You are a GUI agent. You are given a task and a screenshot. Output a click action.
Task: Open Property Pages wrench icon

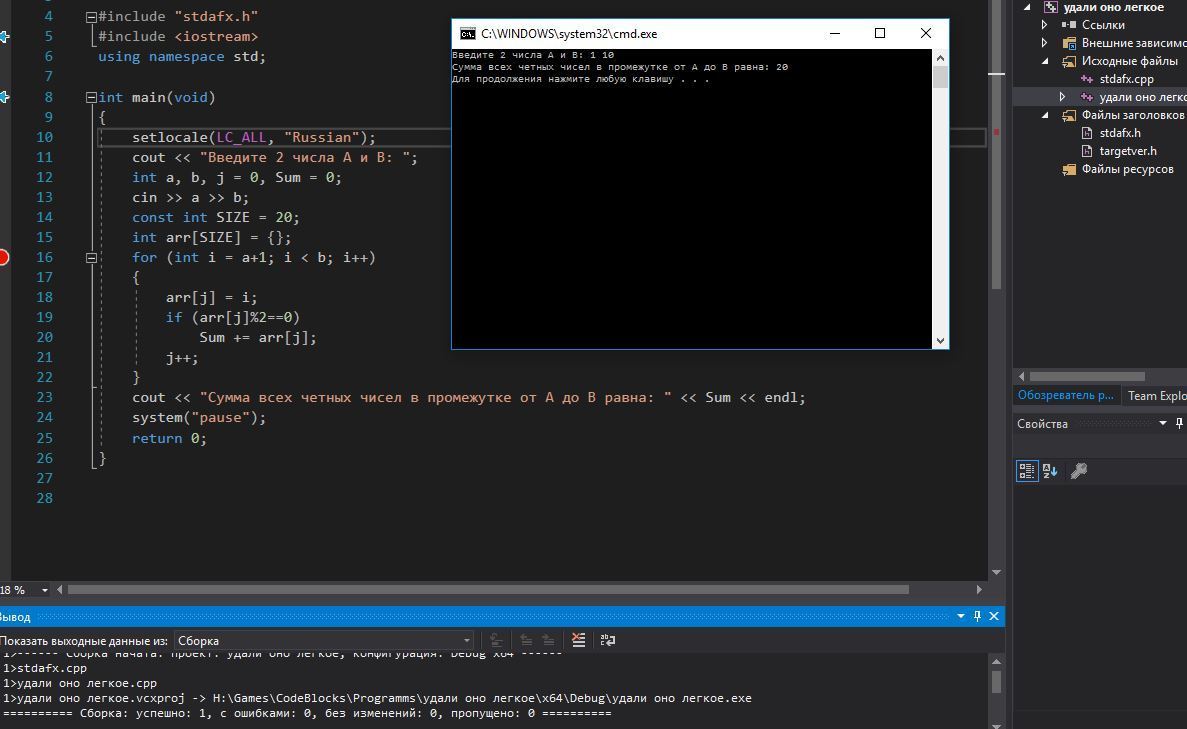coord(1079,471)
